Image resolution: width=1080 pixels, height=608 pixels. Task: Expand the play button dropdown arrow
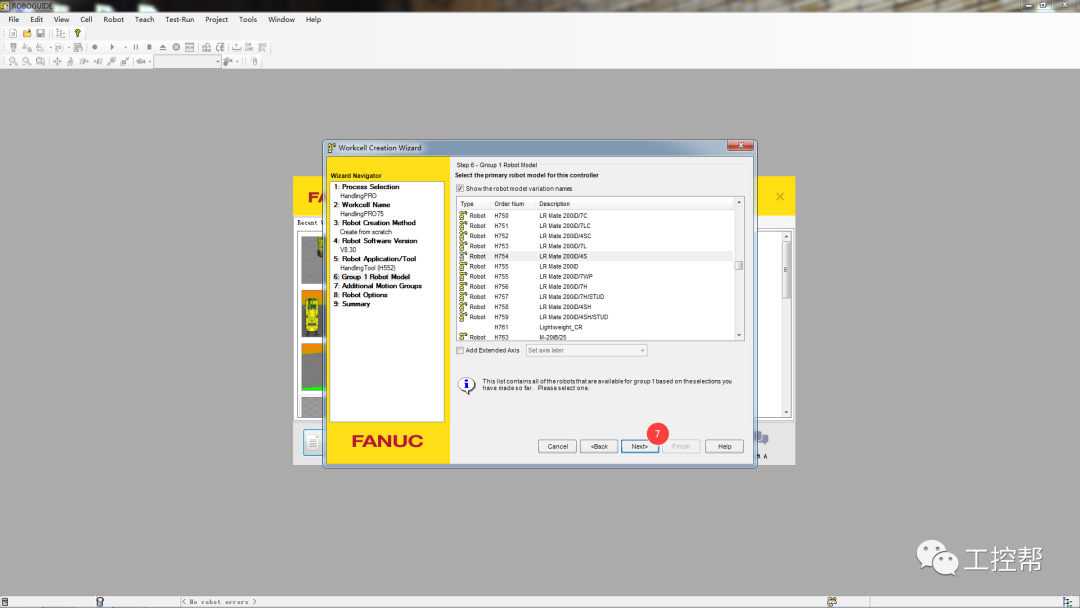click(x=125, y=48)
